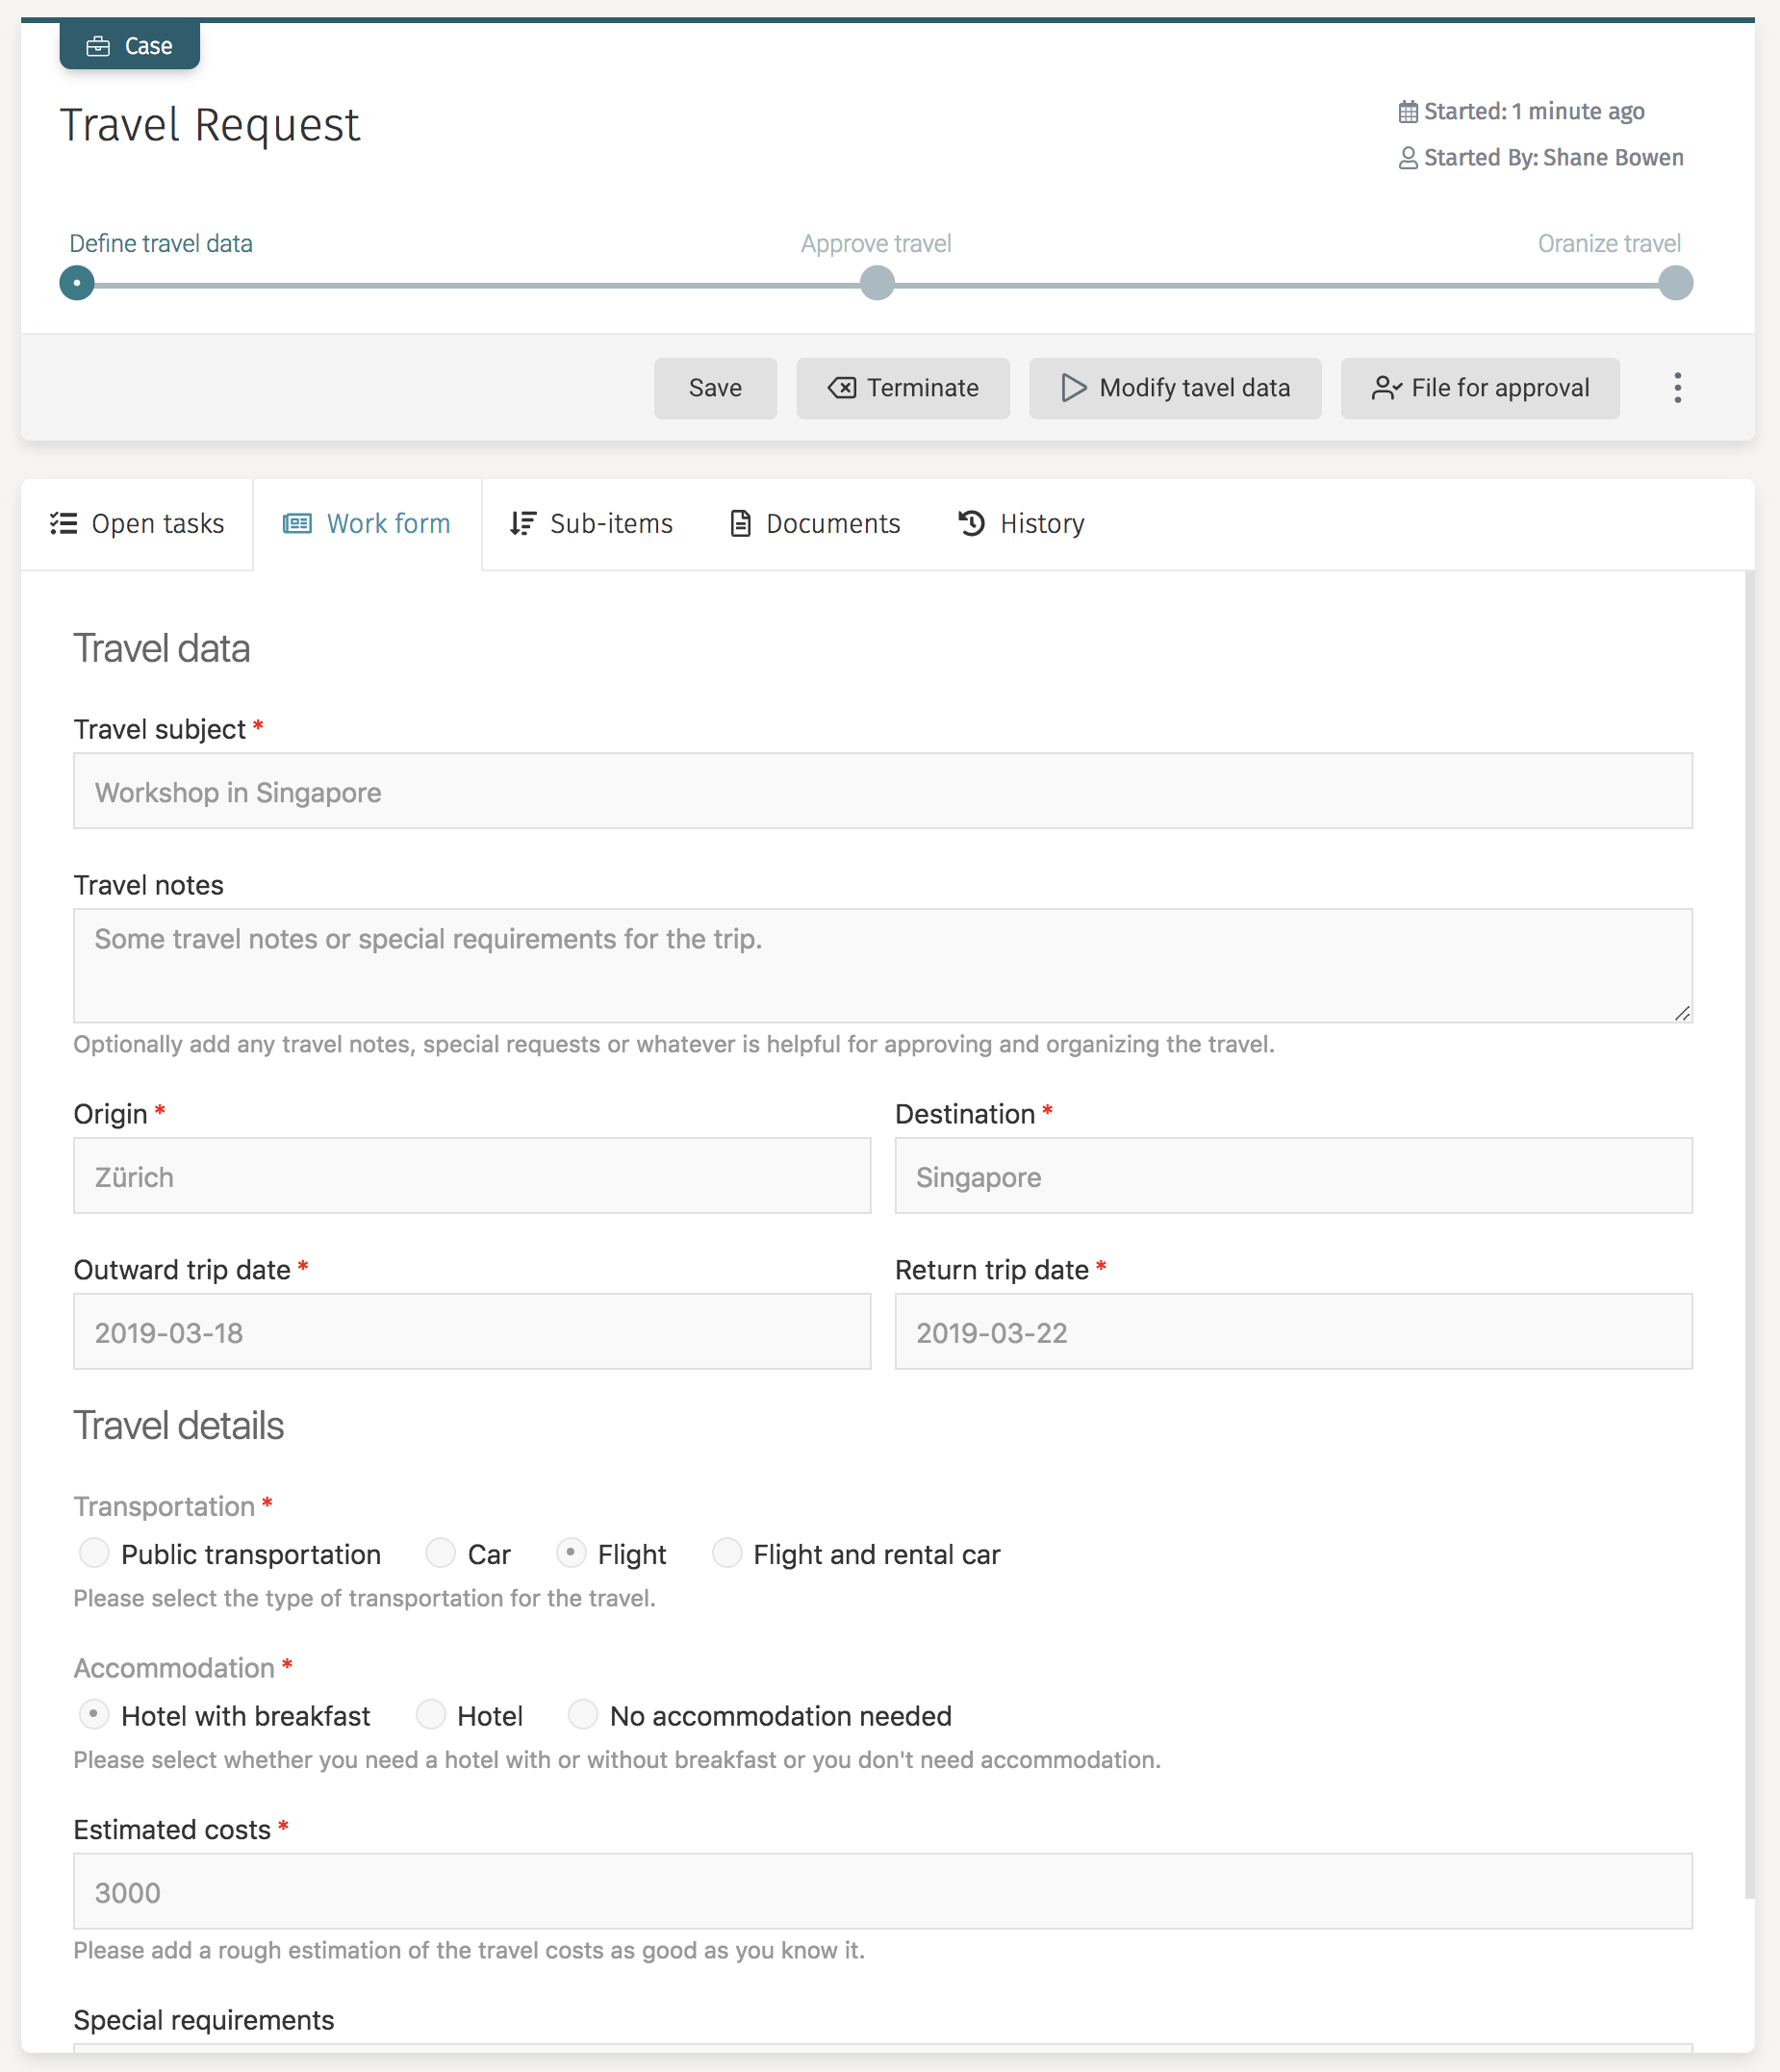The height and width of the screenshot is (2072, 1780).
Task: Click the Case briefcase badge
Action: coord(129,46)
